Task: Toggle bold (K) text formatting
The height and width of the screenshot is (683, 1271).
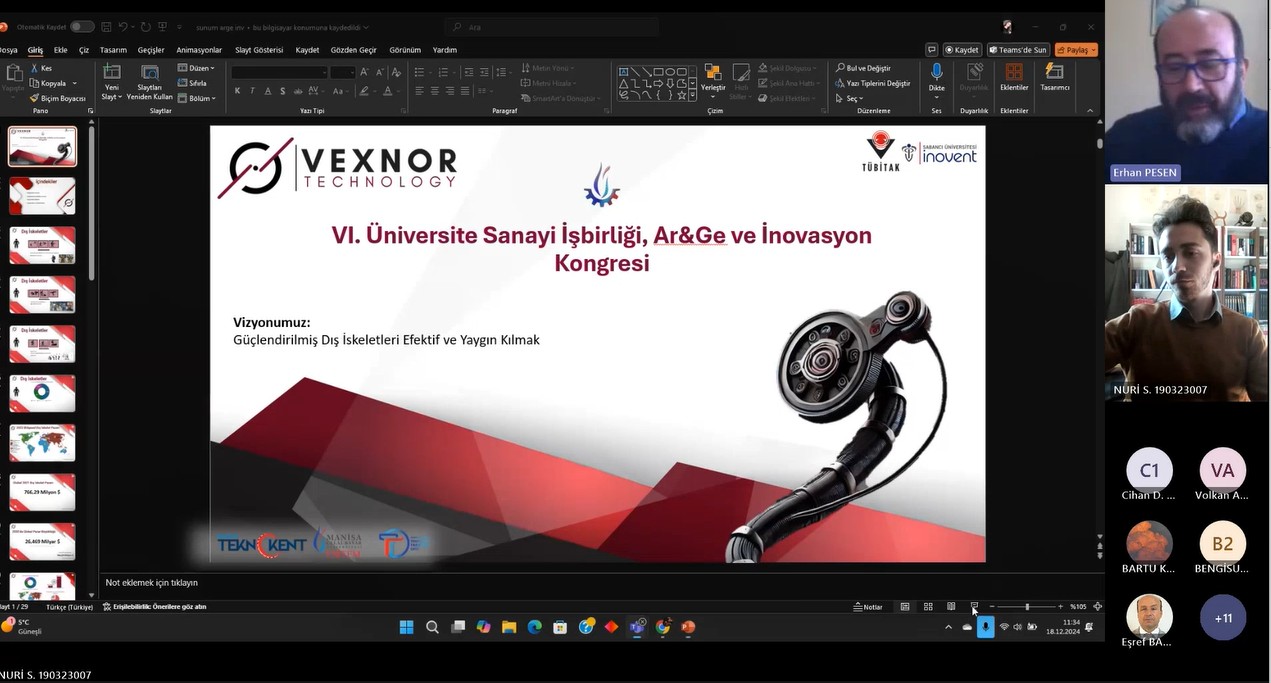Action: [237, 91]
